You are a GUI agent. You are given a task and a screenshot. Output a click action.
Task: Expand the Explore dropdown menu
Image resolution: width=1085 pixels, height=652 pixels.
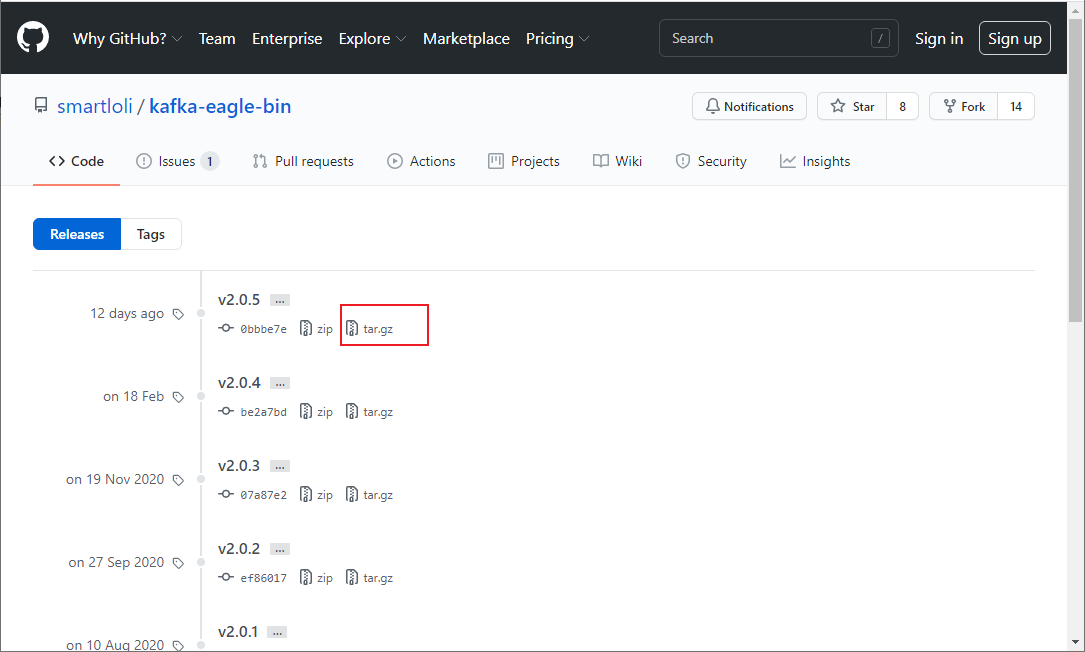(372, 39)
